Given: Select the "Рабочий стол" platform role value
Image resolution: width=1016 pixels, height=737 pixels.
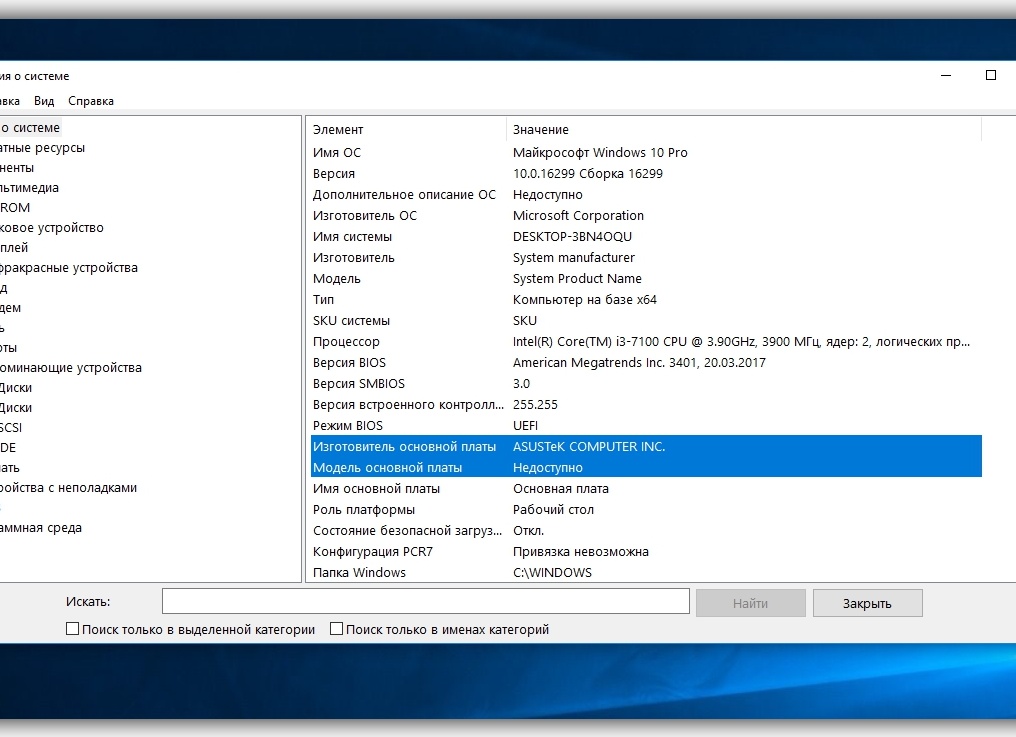Looking at the screenshot, I should pos(553,509).
